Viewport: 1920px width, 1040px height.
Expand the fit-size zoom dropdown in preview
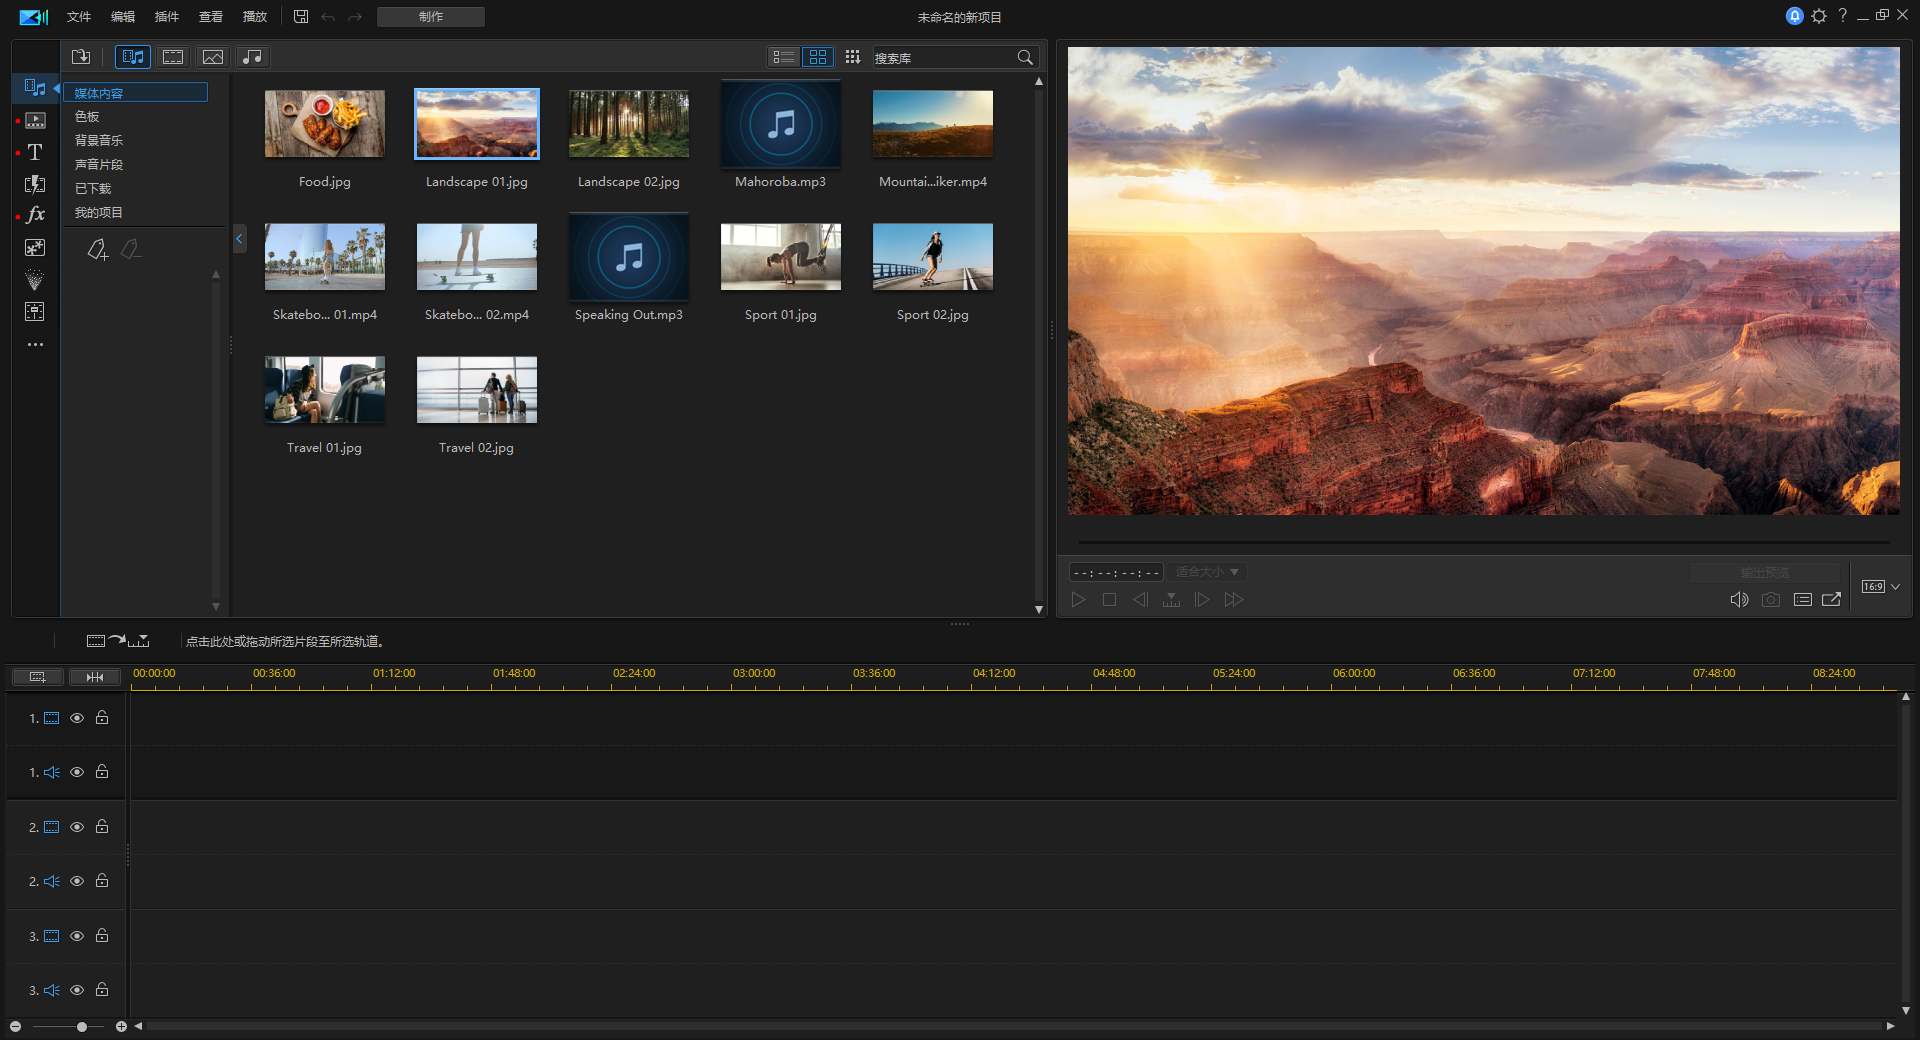(x=1207, y=572)
